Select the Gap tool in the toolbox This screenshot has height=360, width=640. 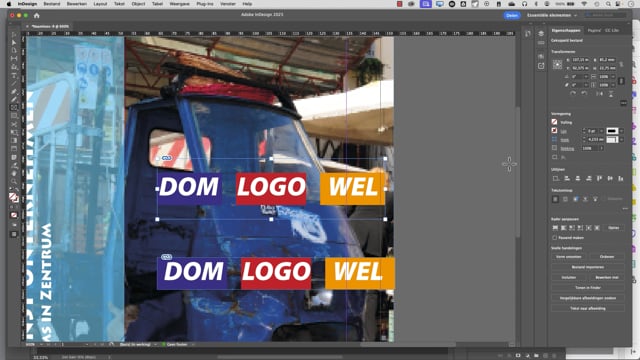click(14, 59)
